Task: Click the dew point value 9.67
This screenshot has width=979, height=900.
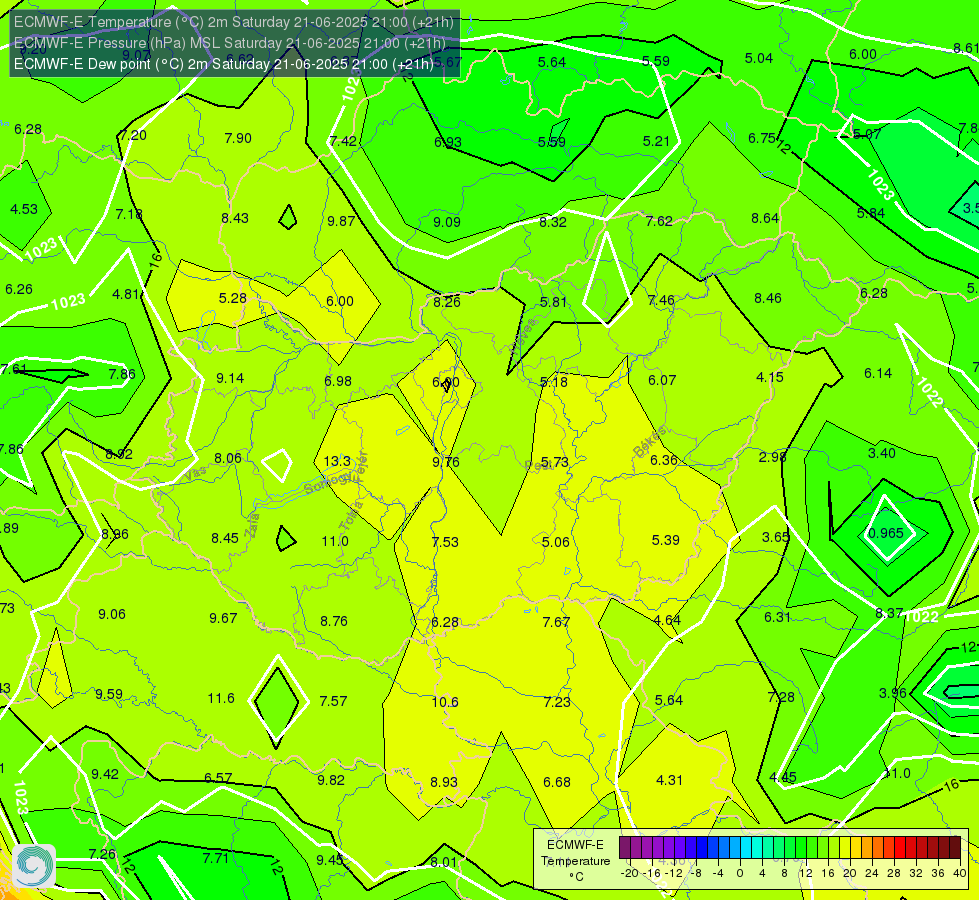Action: pos(223,618)
